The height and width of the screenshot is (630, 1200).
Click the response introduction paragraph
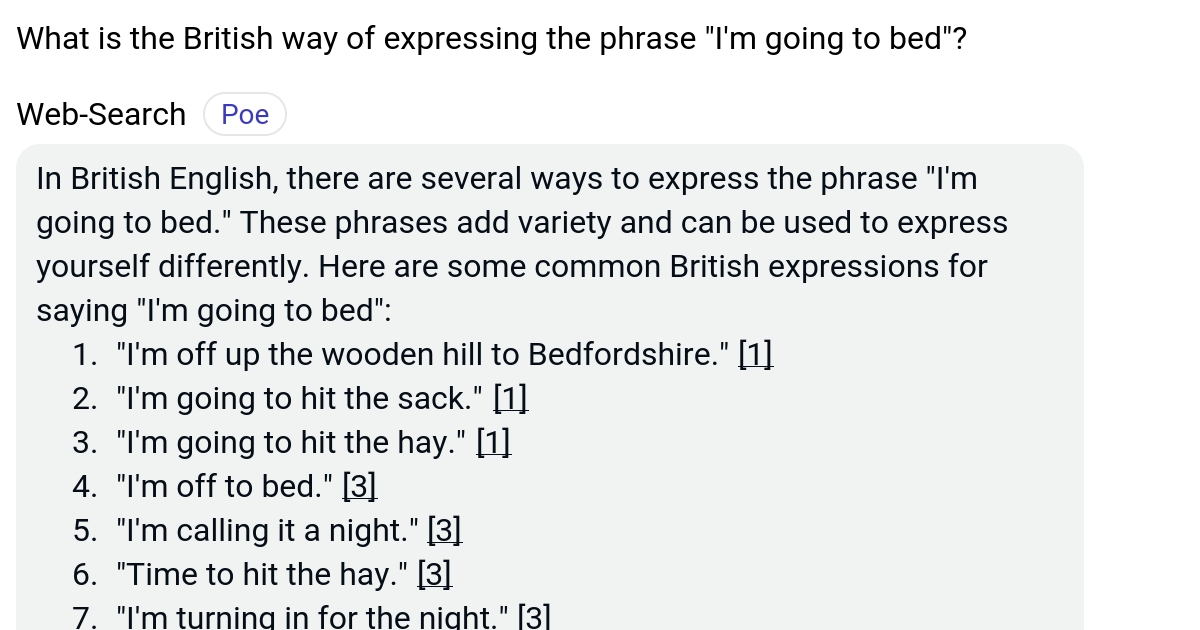[520, 243]
